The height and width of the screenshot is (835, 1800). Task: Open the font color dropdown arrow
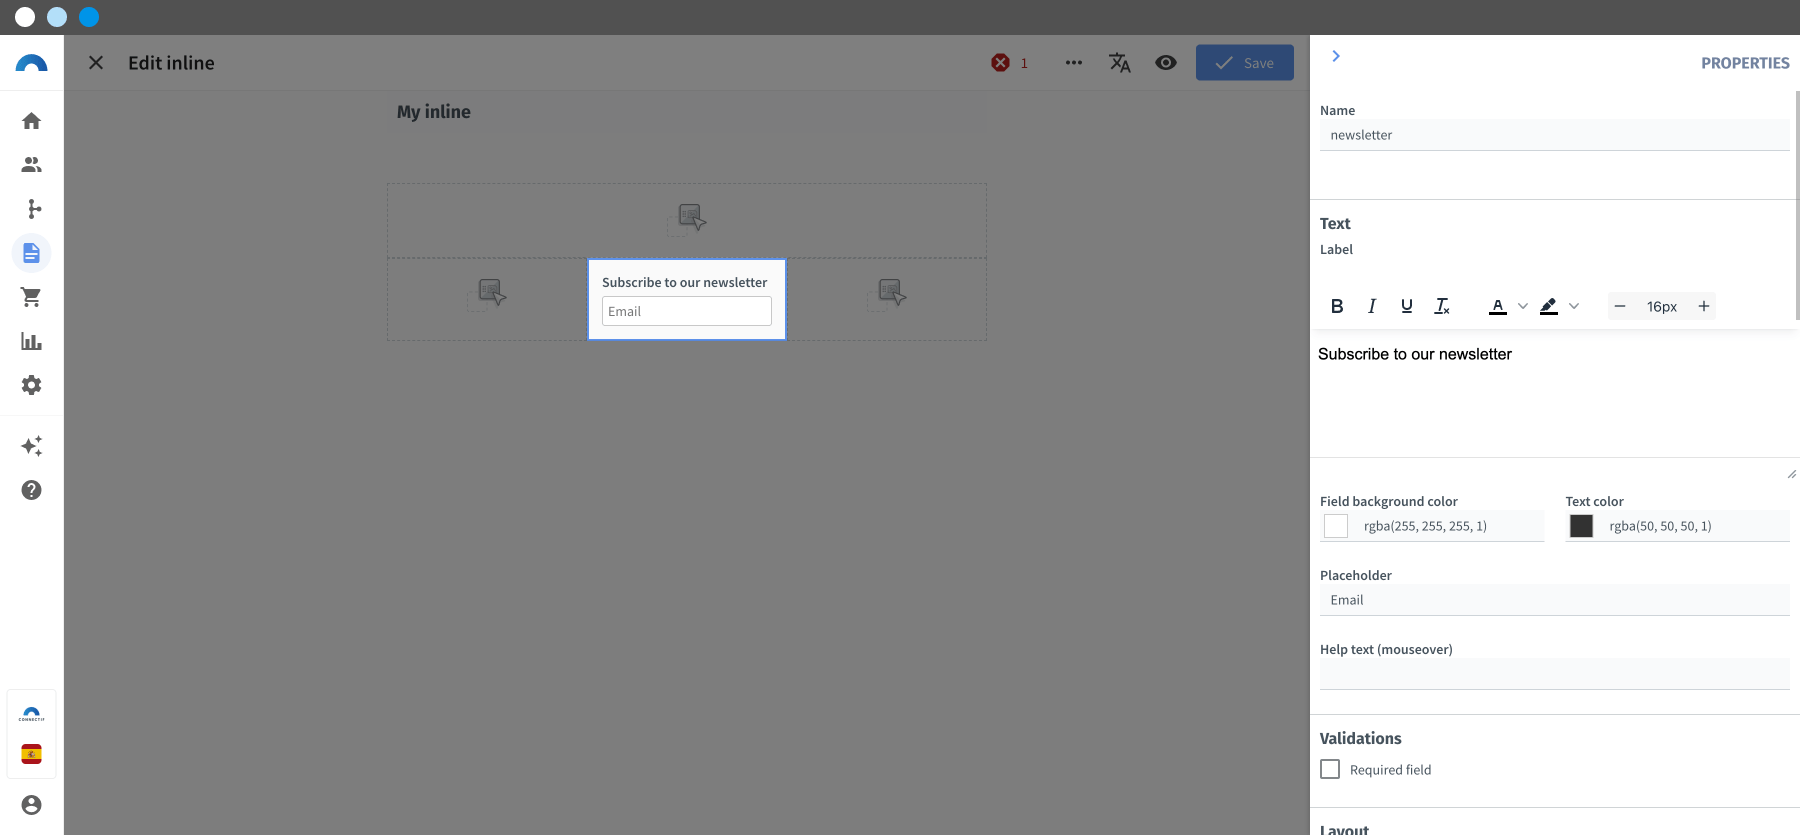[x=1523, y=306]
